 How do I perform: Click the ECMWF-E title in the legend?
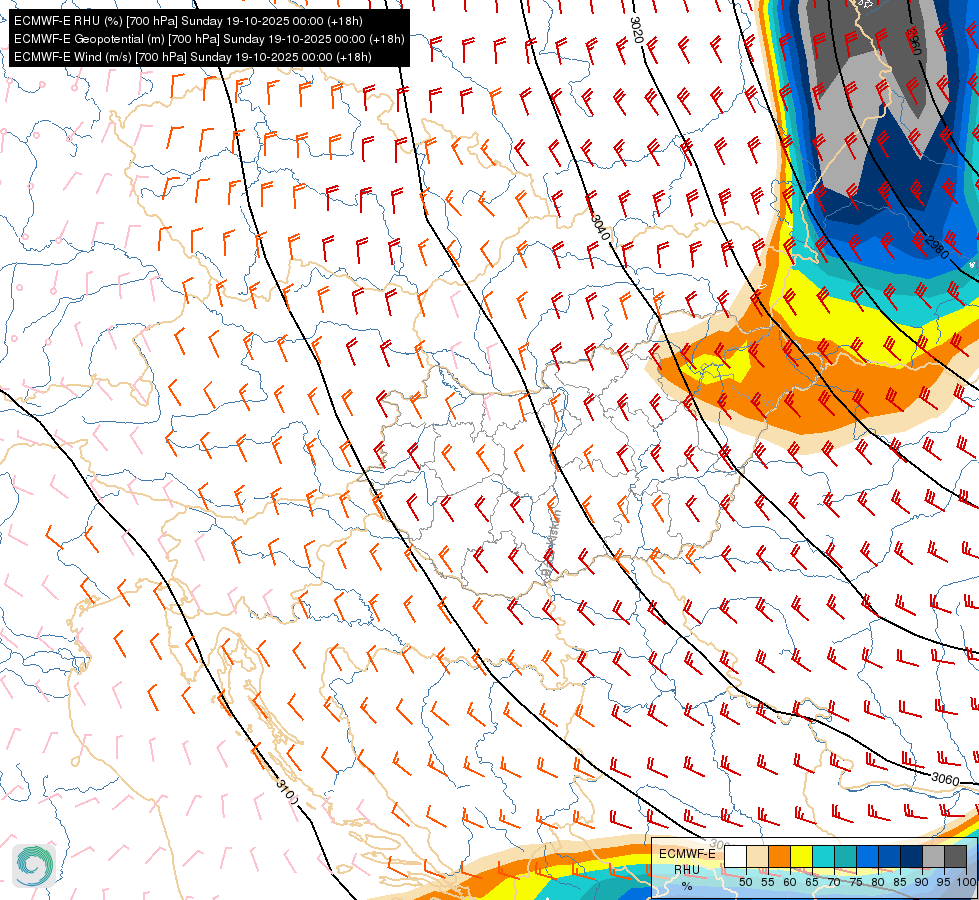687,854
